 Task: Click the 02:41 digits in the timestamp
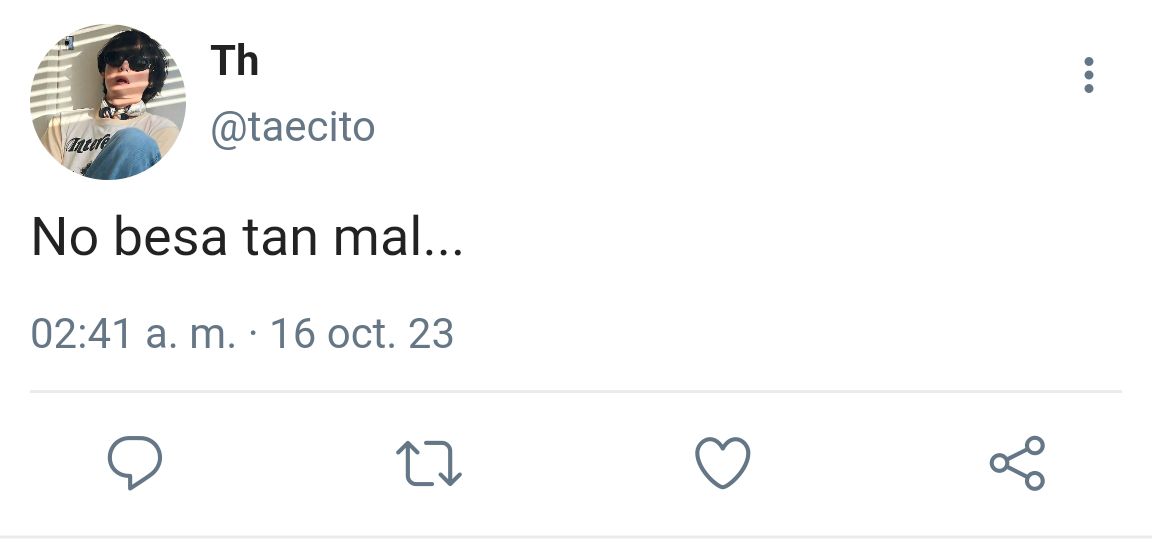82,334
